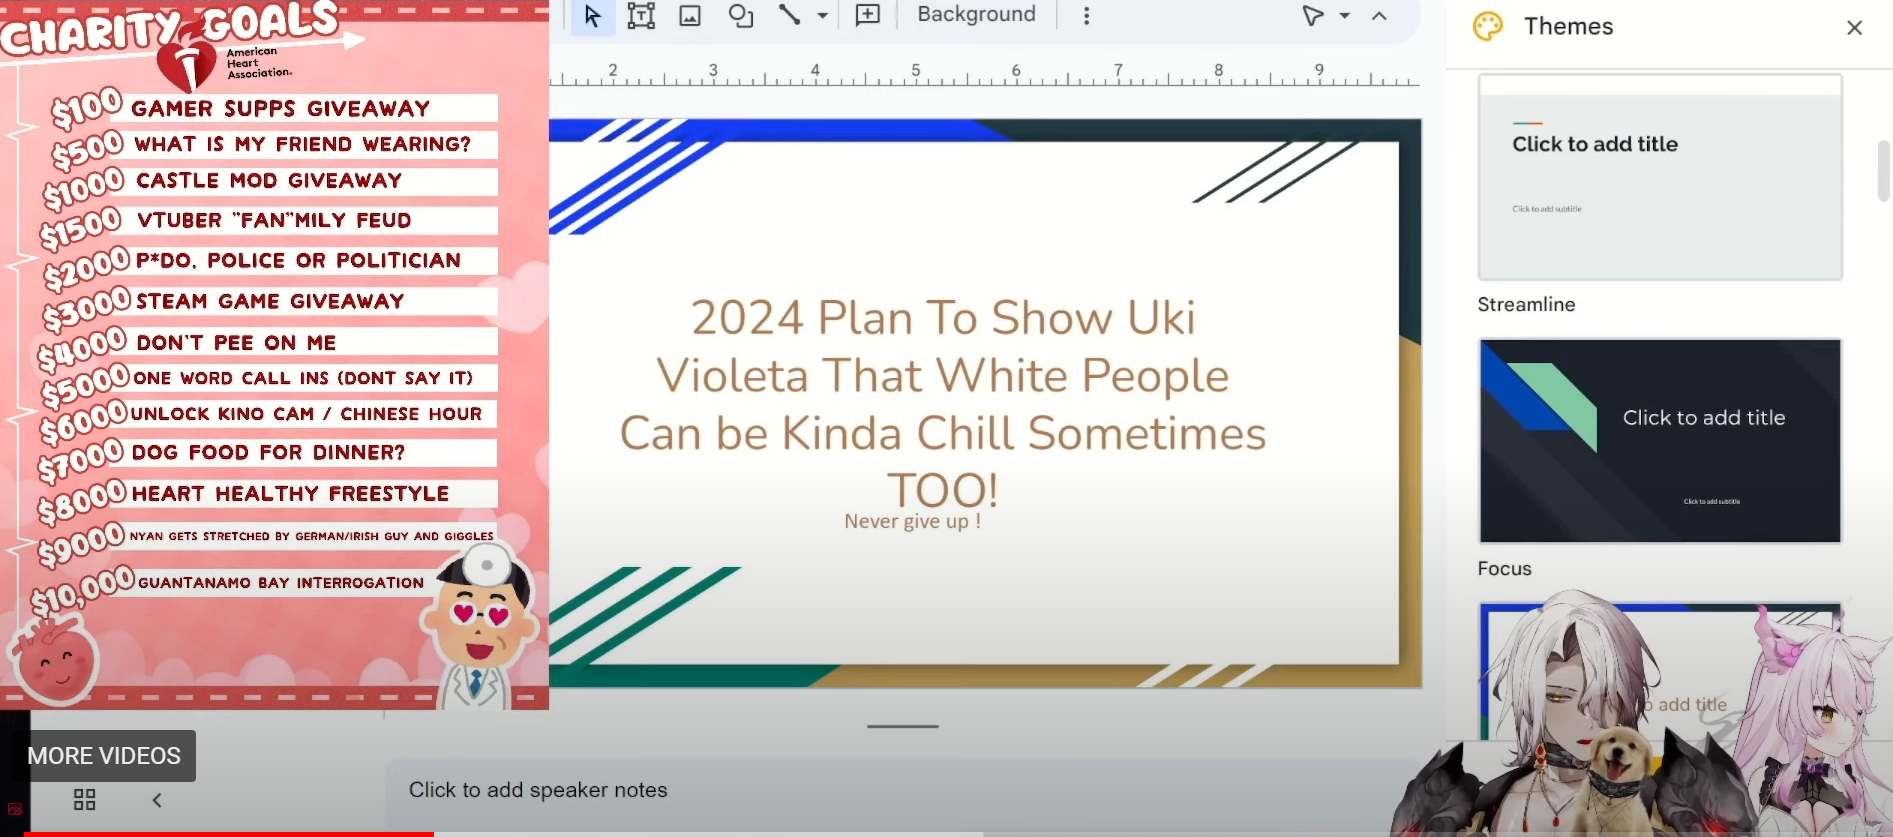
Task: Click "CASTLE MOD GIVEAWAY" goal text
Action: (269, 180)
